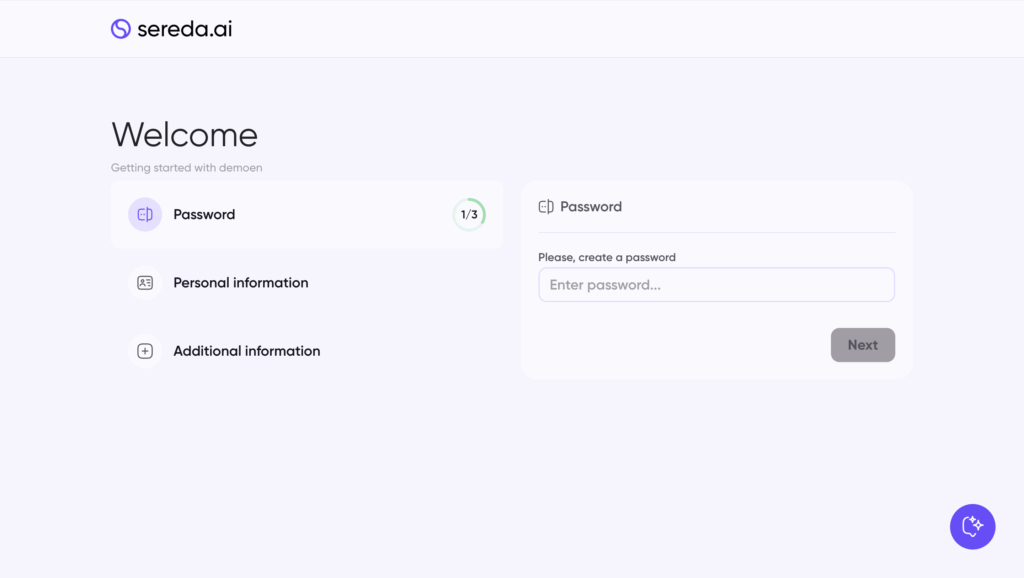
Task: Click the Password panel heading text
Action: point(591,207)
